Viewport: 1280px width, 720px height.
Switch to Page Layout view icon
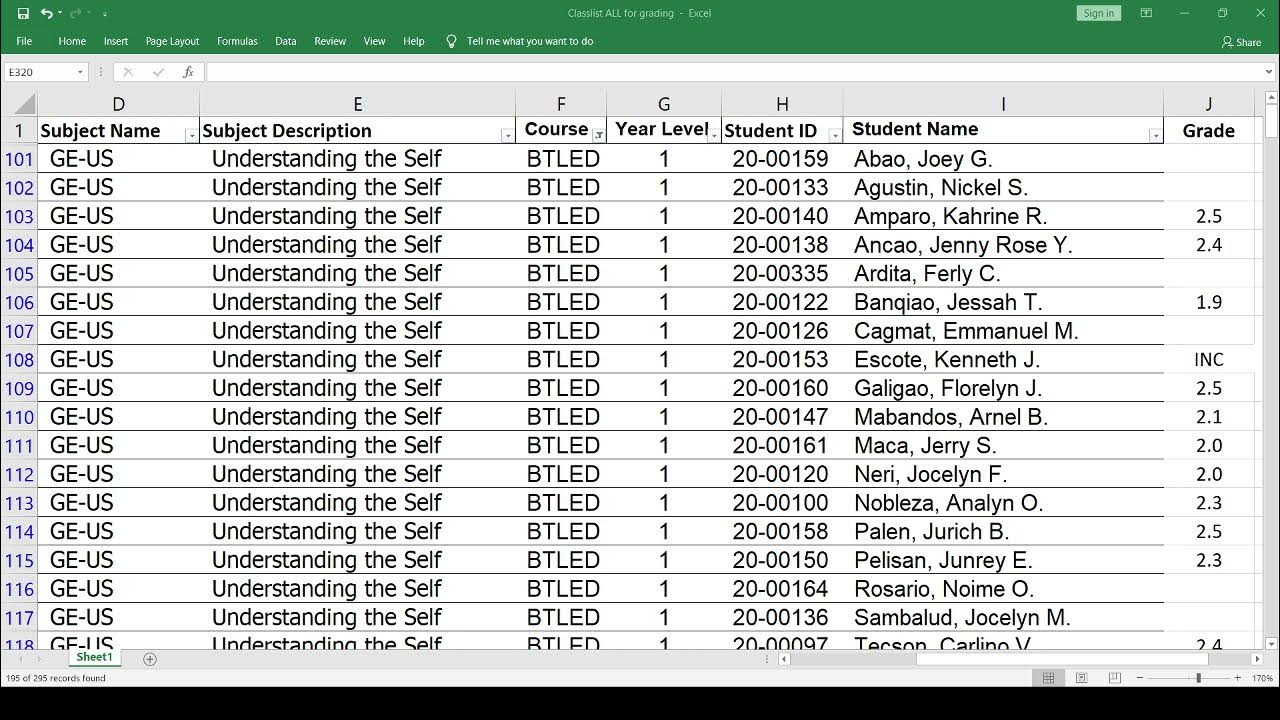click(x=1081, y=678)
